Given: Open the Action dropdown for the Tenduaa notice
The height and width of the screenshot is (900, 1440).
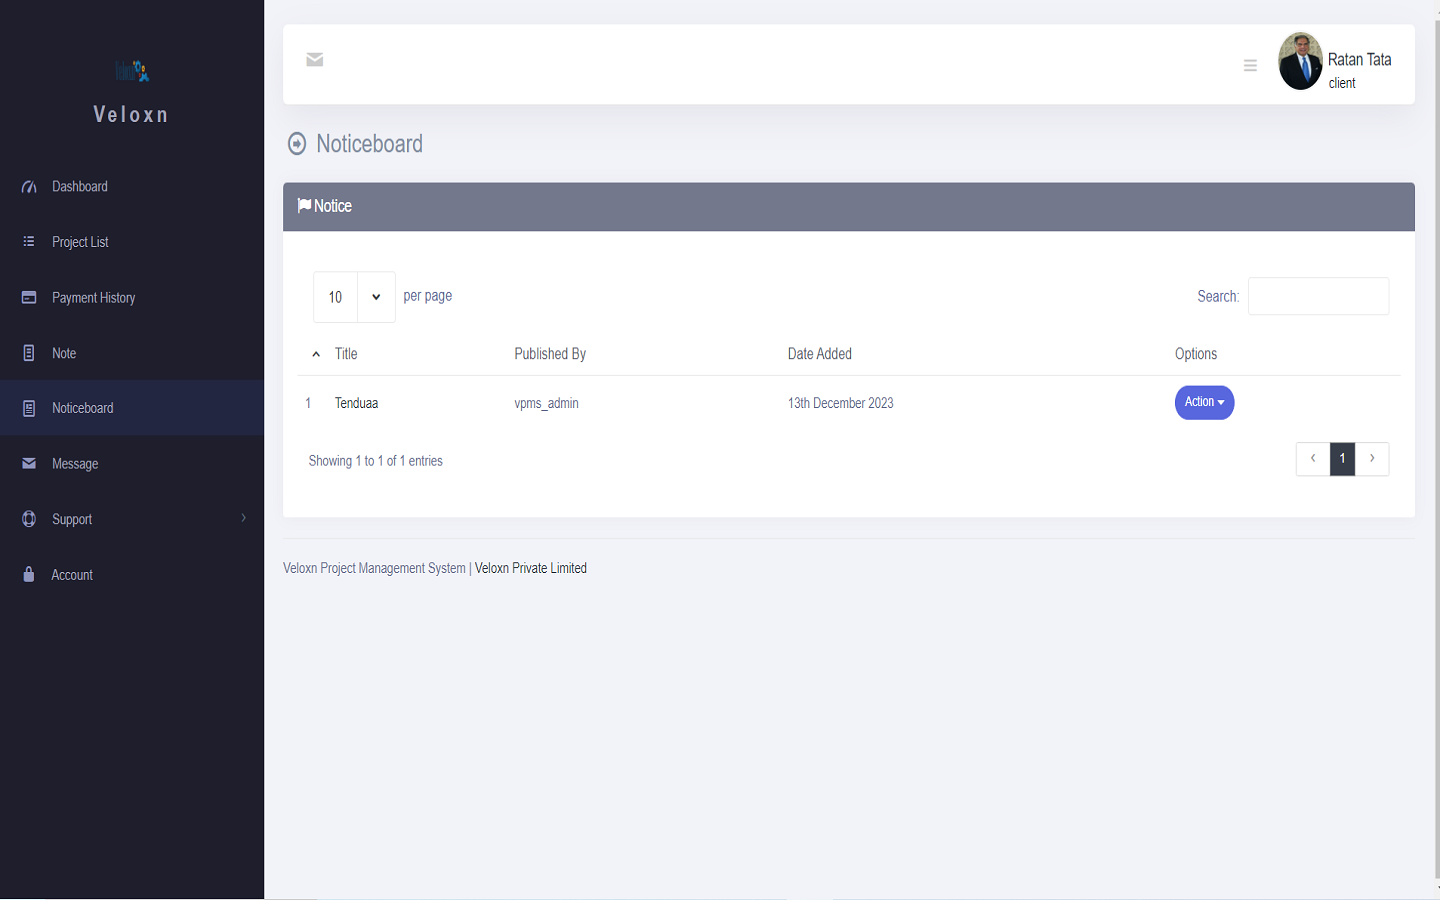Looking at the screenshot, I should [x=1204, y=402].
